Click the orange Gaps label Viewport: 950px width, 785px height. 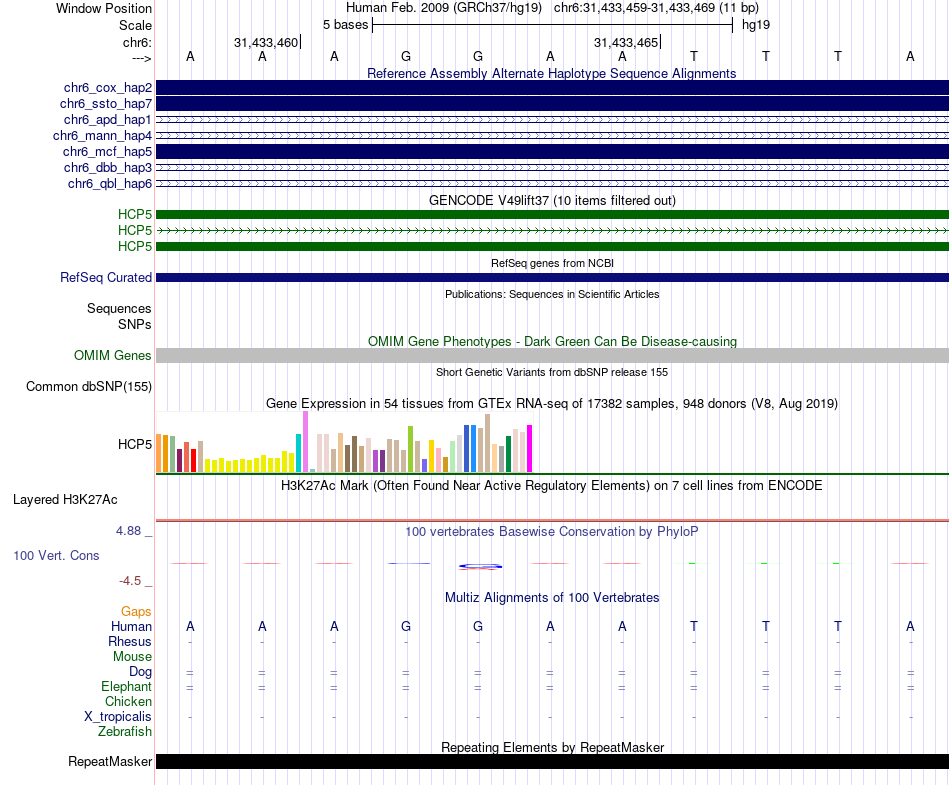pos(136,611)
